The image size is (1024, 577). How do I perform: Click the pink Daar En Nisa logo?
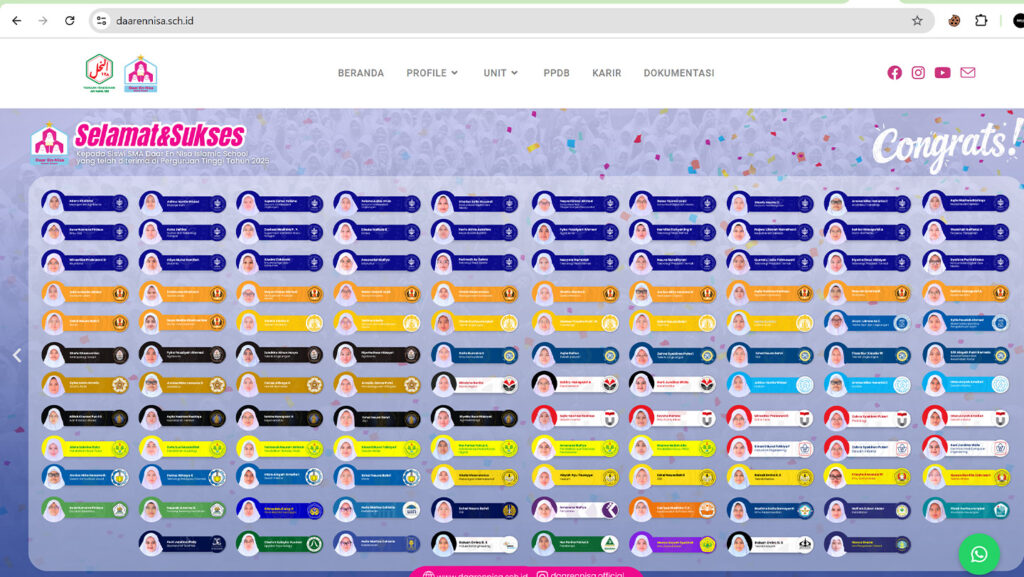(140, 73)
